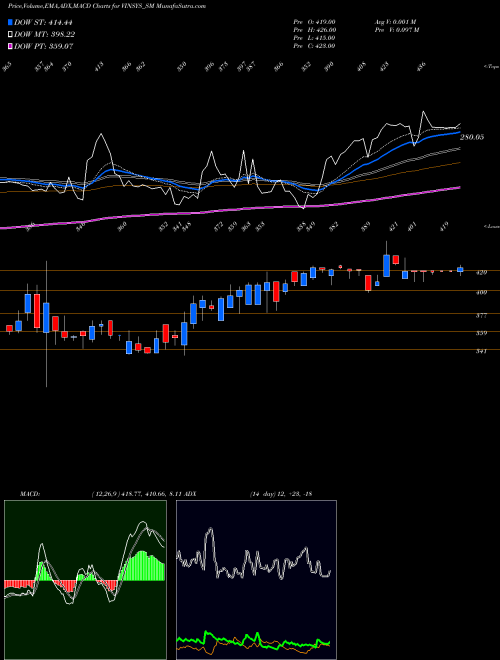Click the 280.05 label beside the EMA lines
Viewport: 500px width, 660px height.
tap(472, 137)
